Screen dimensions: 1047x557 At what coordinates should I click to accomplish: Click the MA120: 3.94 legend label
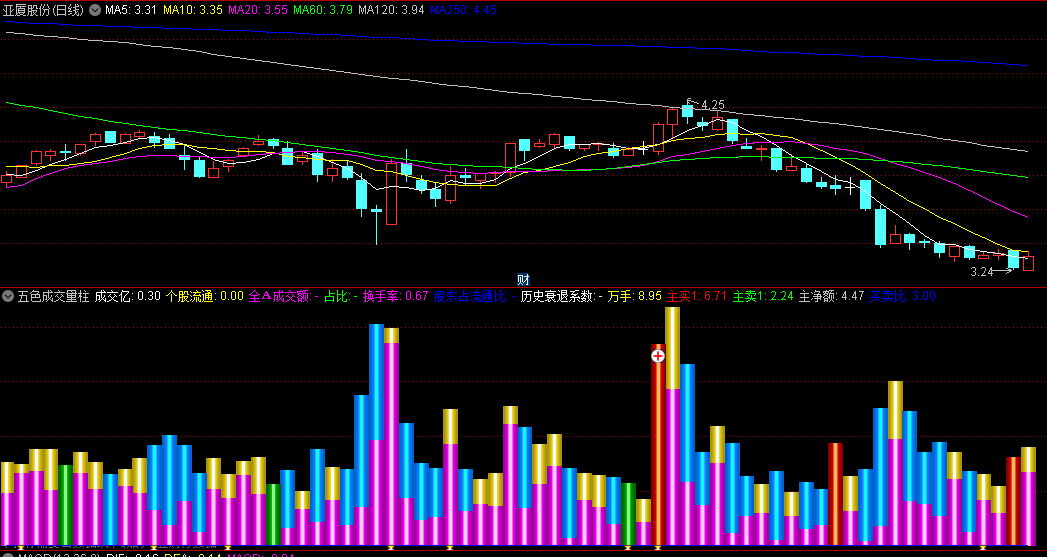point(391,10)
